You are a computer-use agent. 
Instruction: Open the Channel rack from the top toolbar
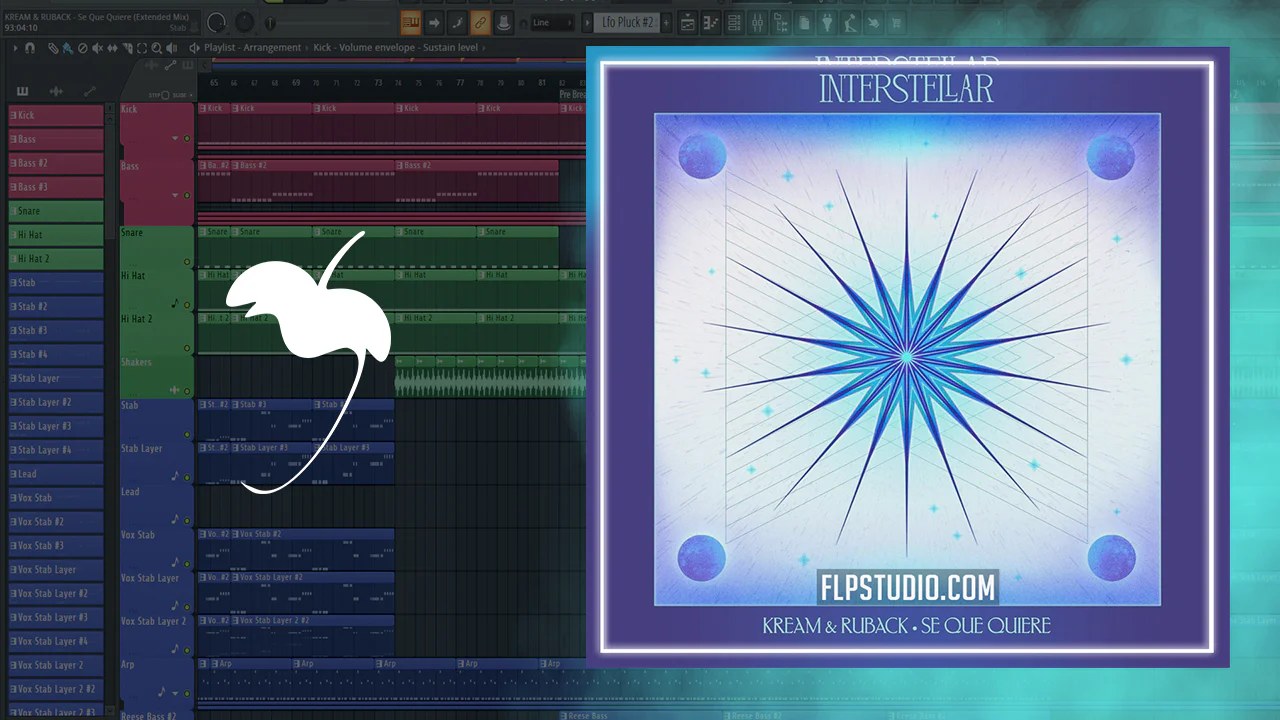pos(734,22)
